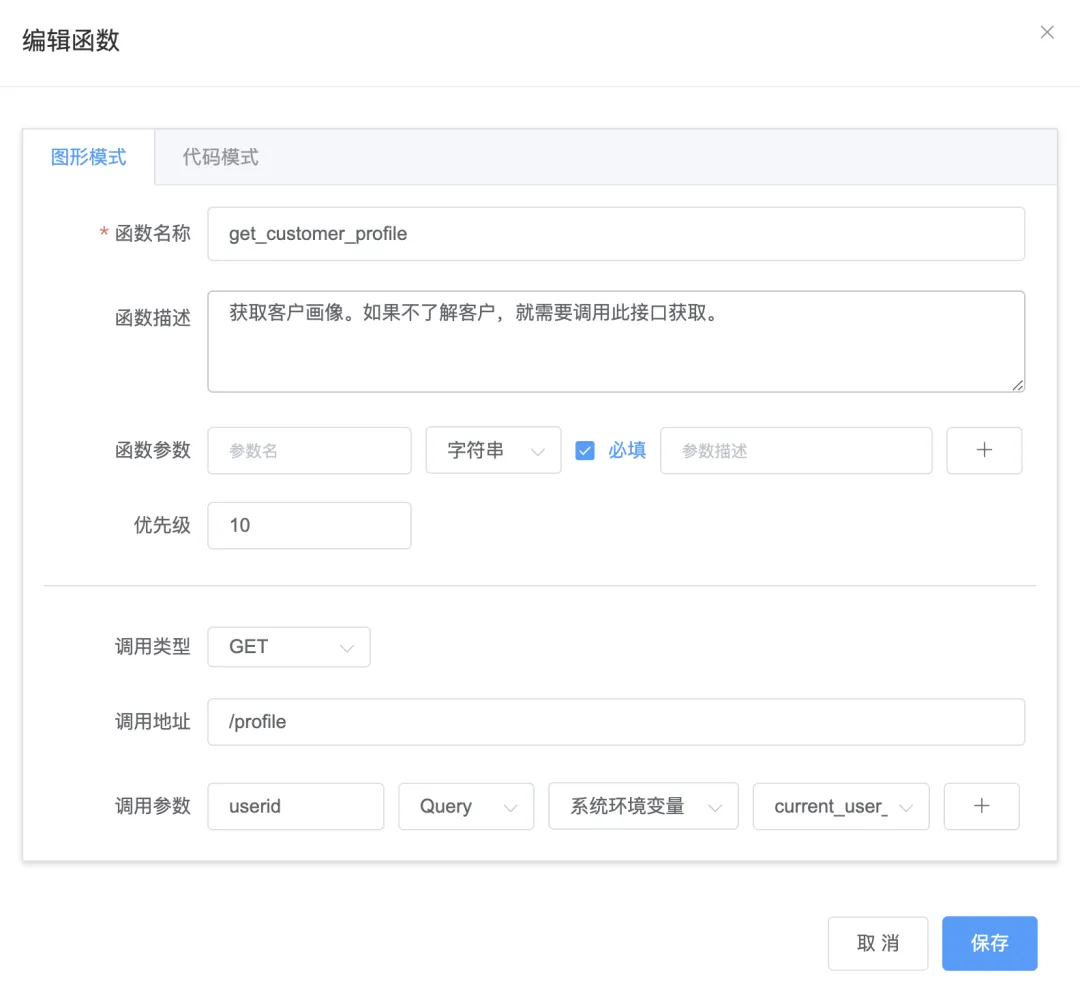Image resolution: width=1080 pixels, height=994 pixels.
Task: Uncheck the 必填 required checkbox
Action: click(585, 450)
